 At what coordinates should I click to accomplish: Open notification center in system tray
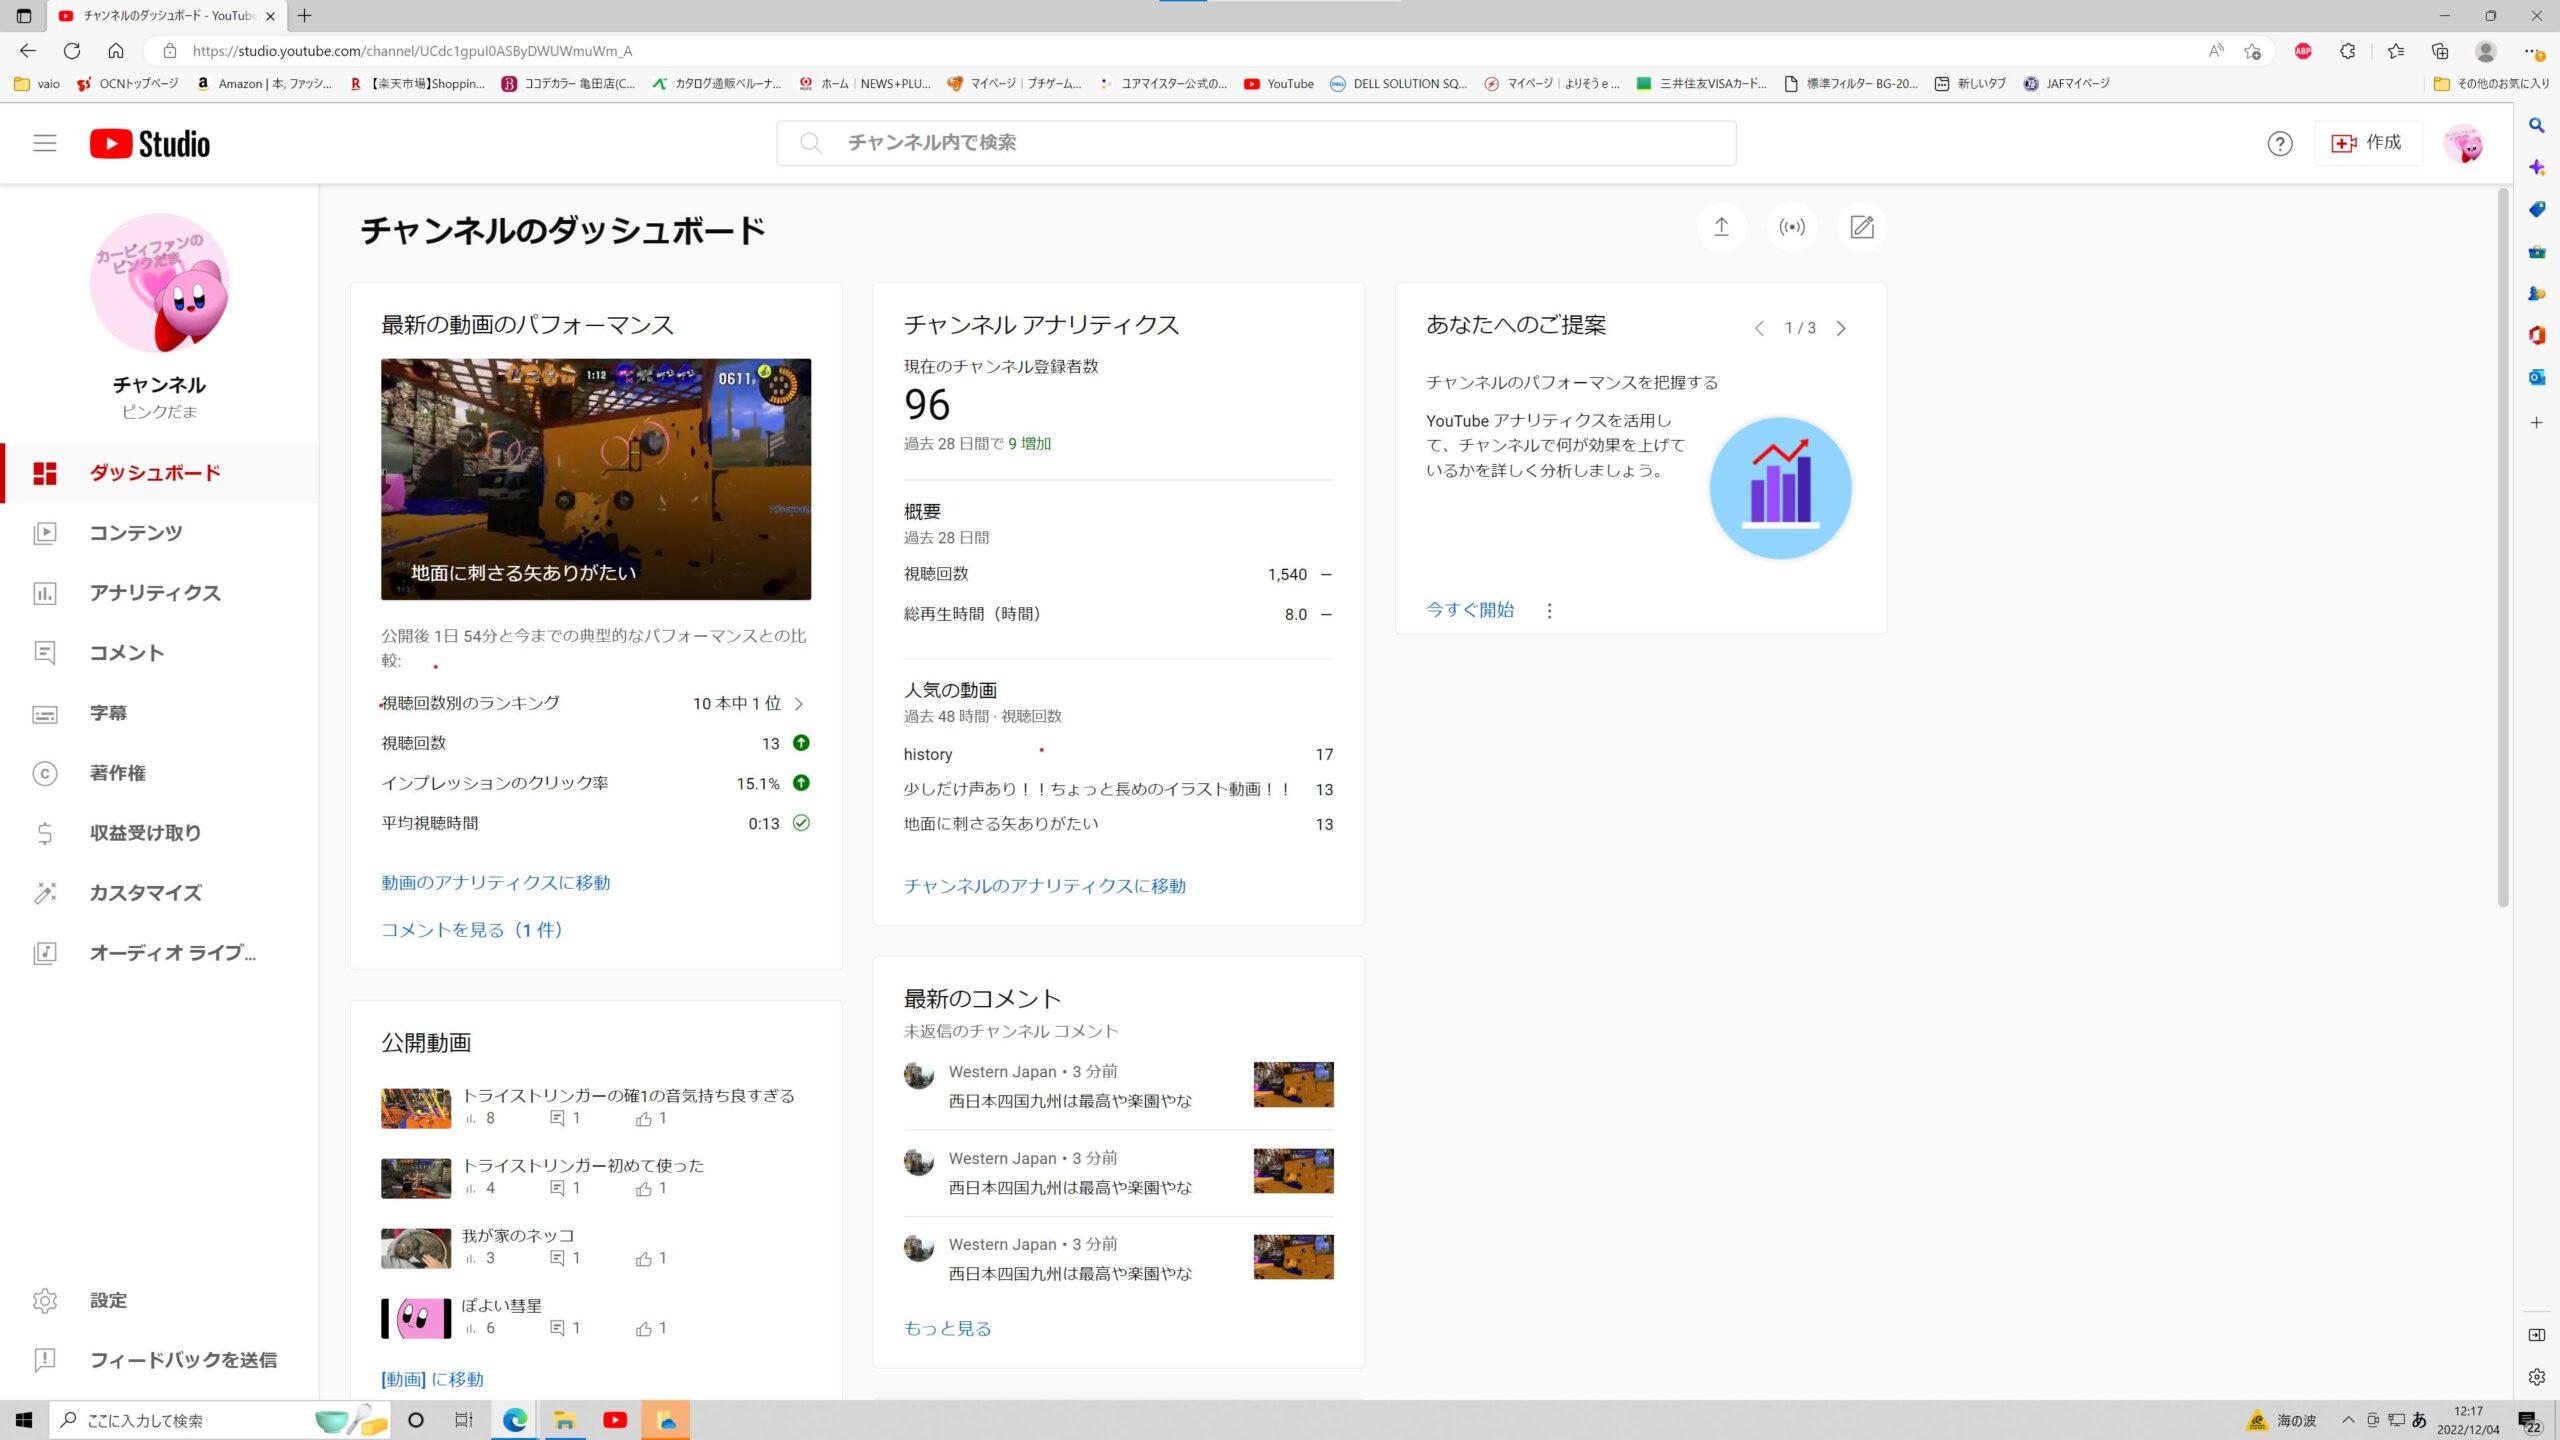click(2530, 1421)
